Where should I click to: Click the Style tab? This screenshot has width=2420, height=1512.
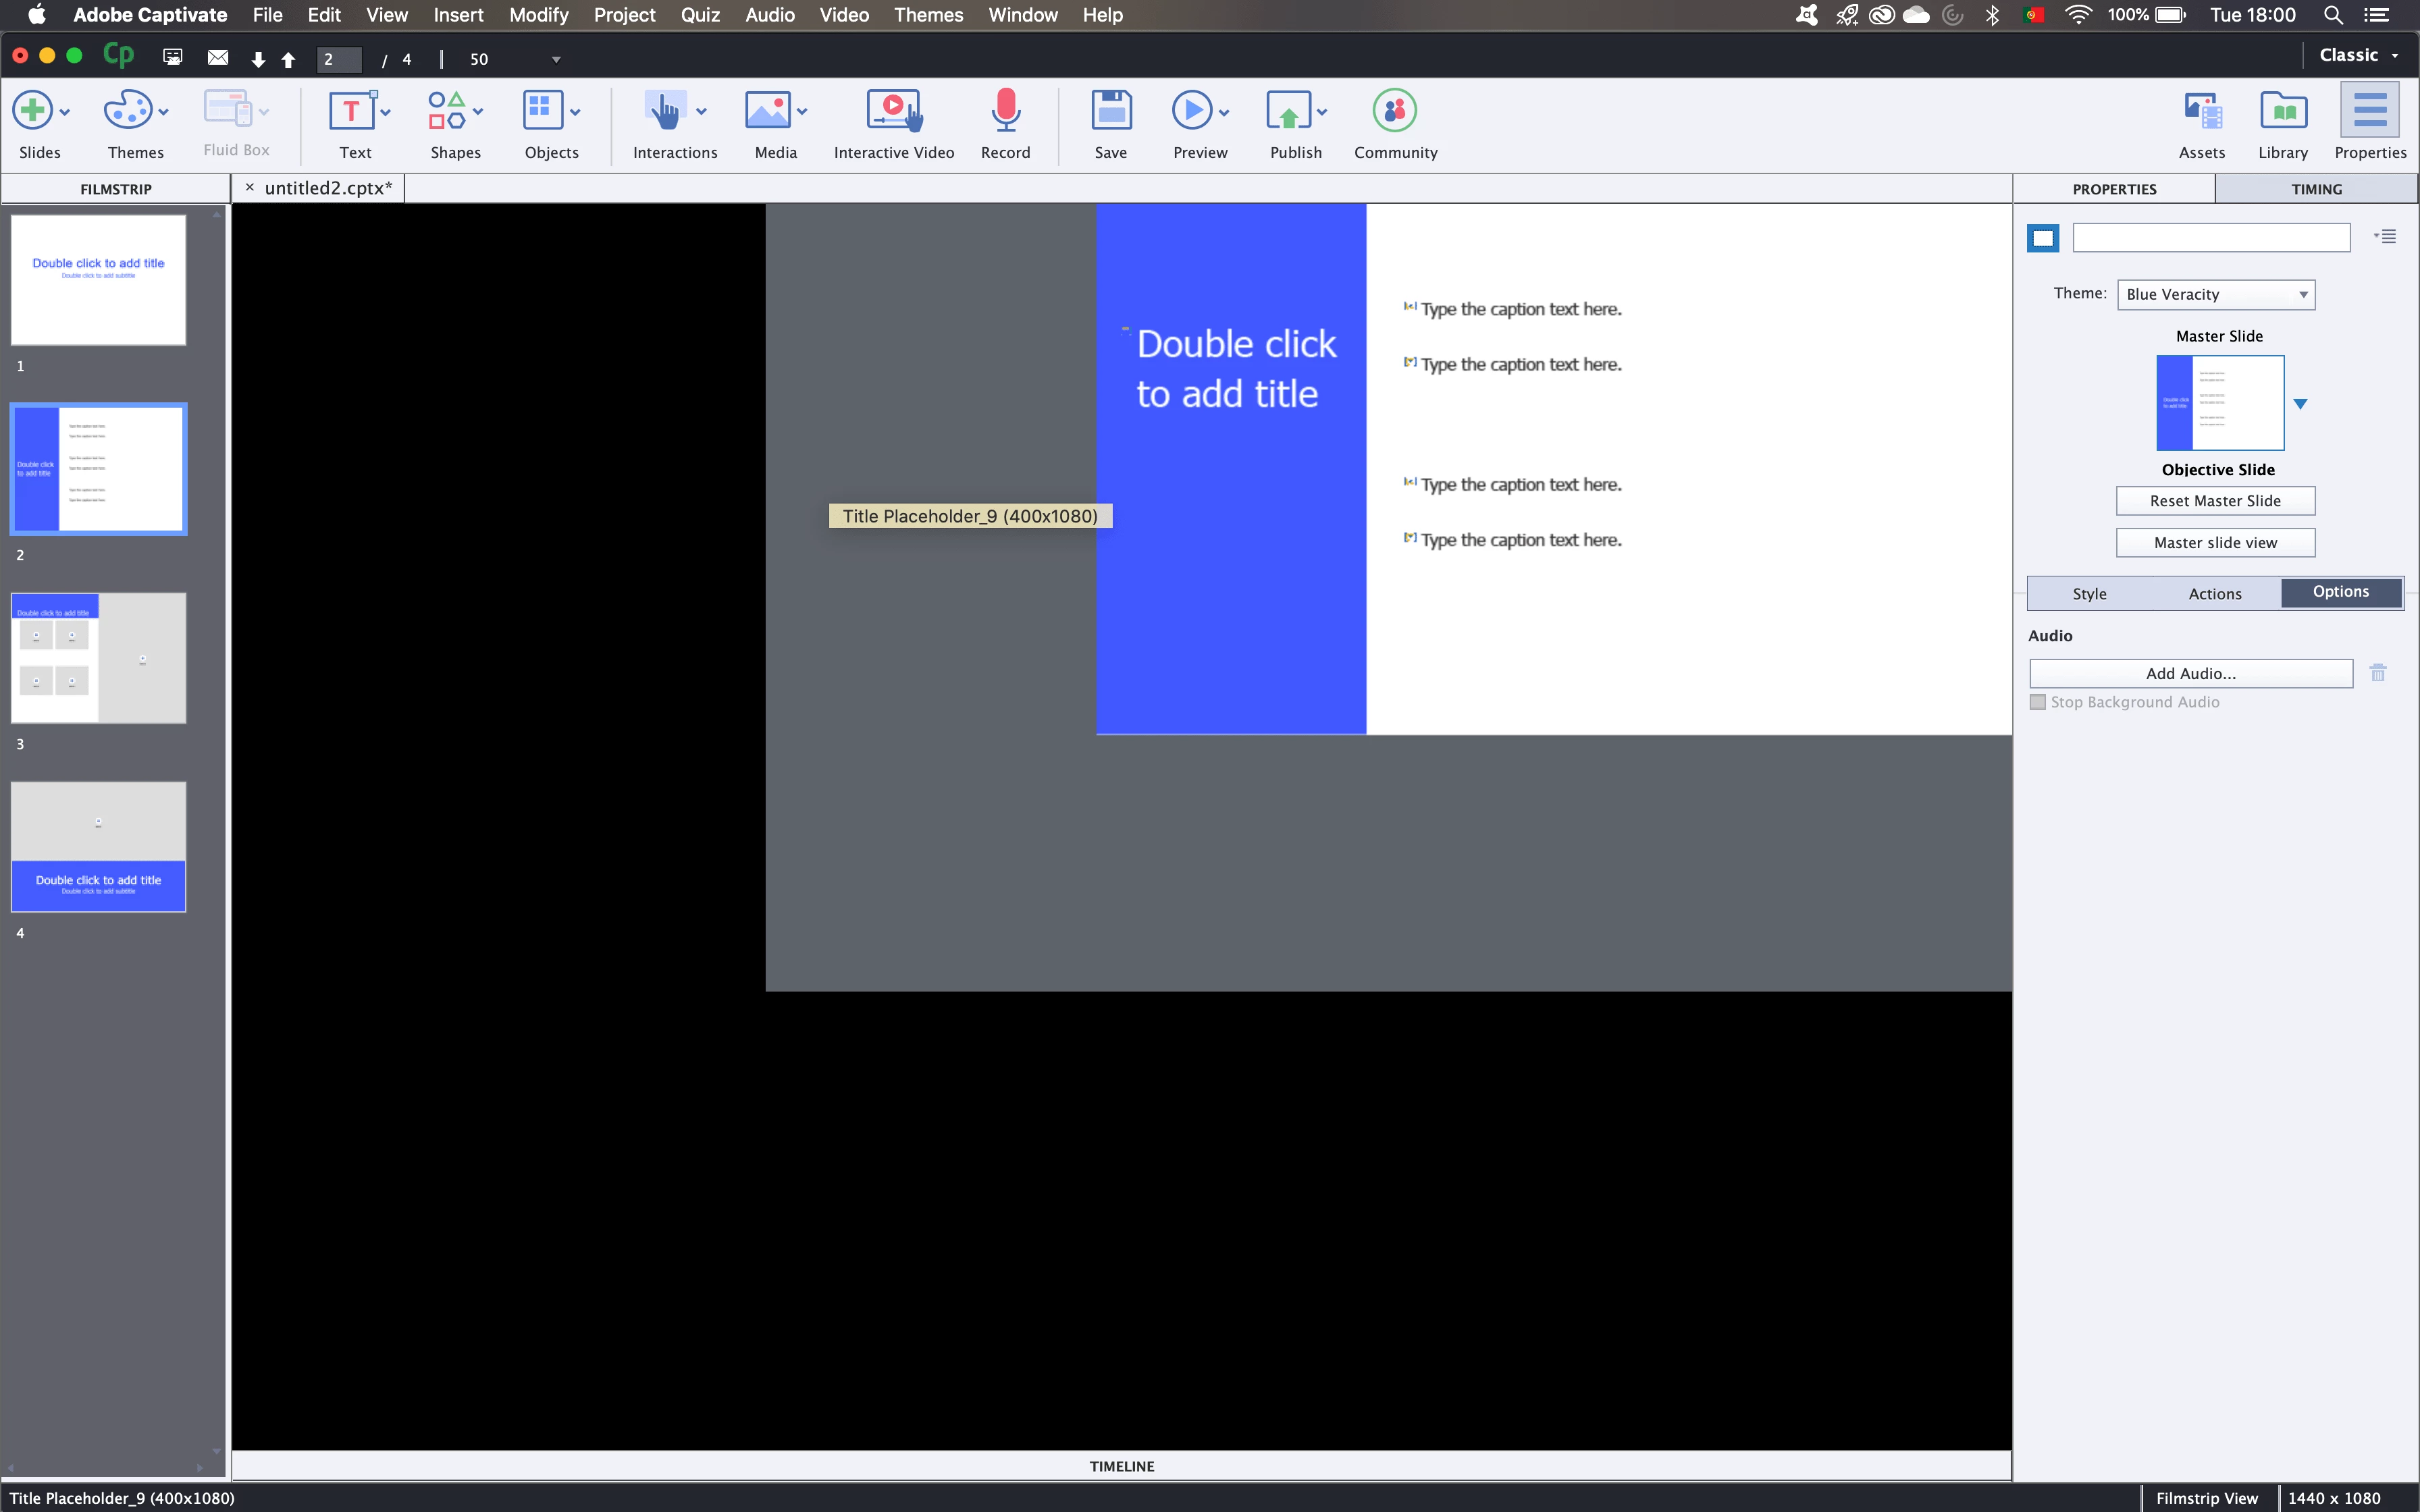tap(2089, 593)
